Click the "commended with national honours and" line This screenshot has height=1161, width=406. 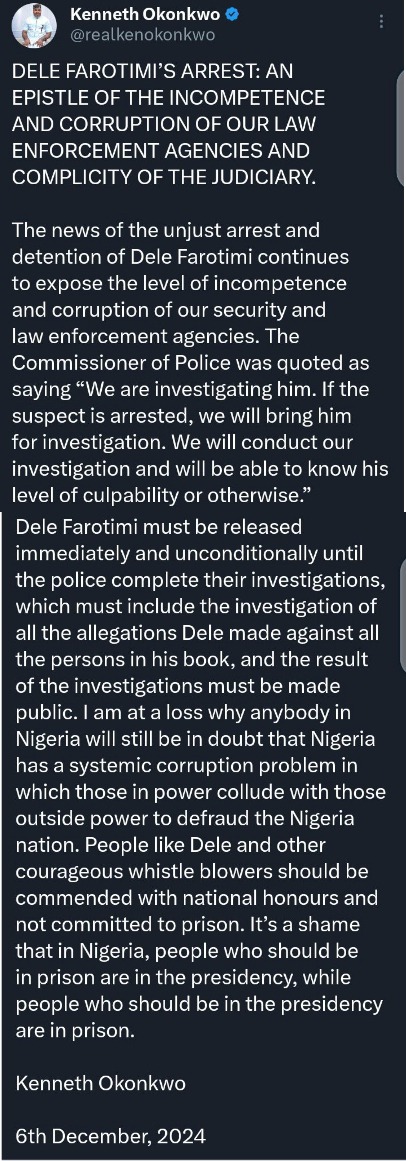pos(196,898)
